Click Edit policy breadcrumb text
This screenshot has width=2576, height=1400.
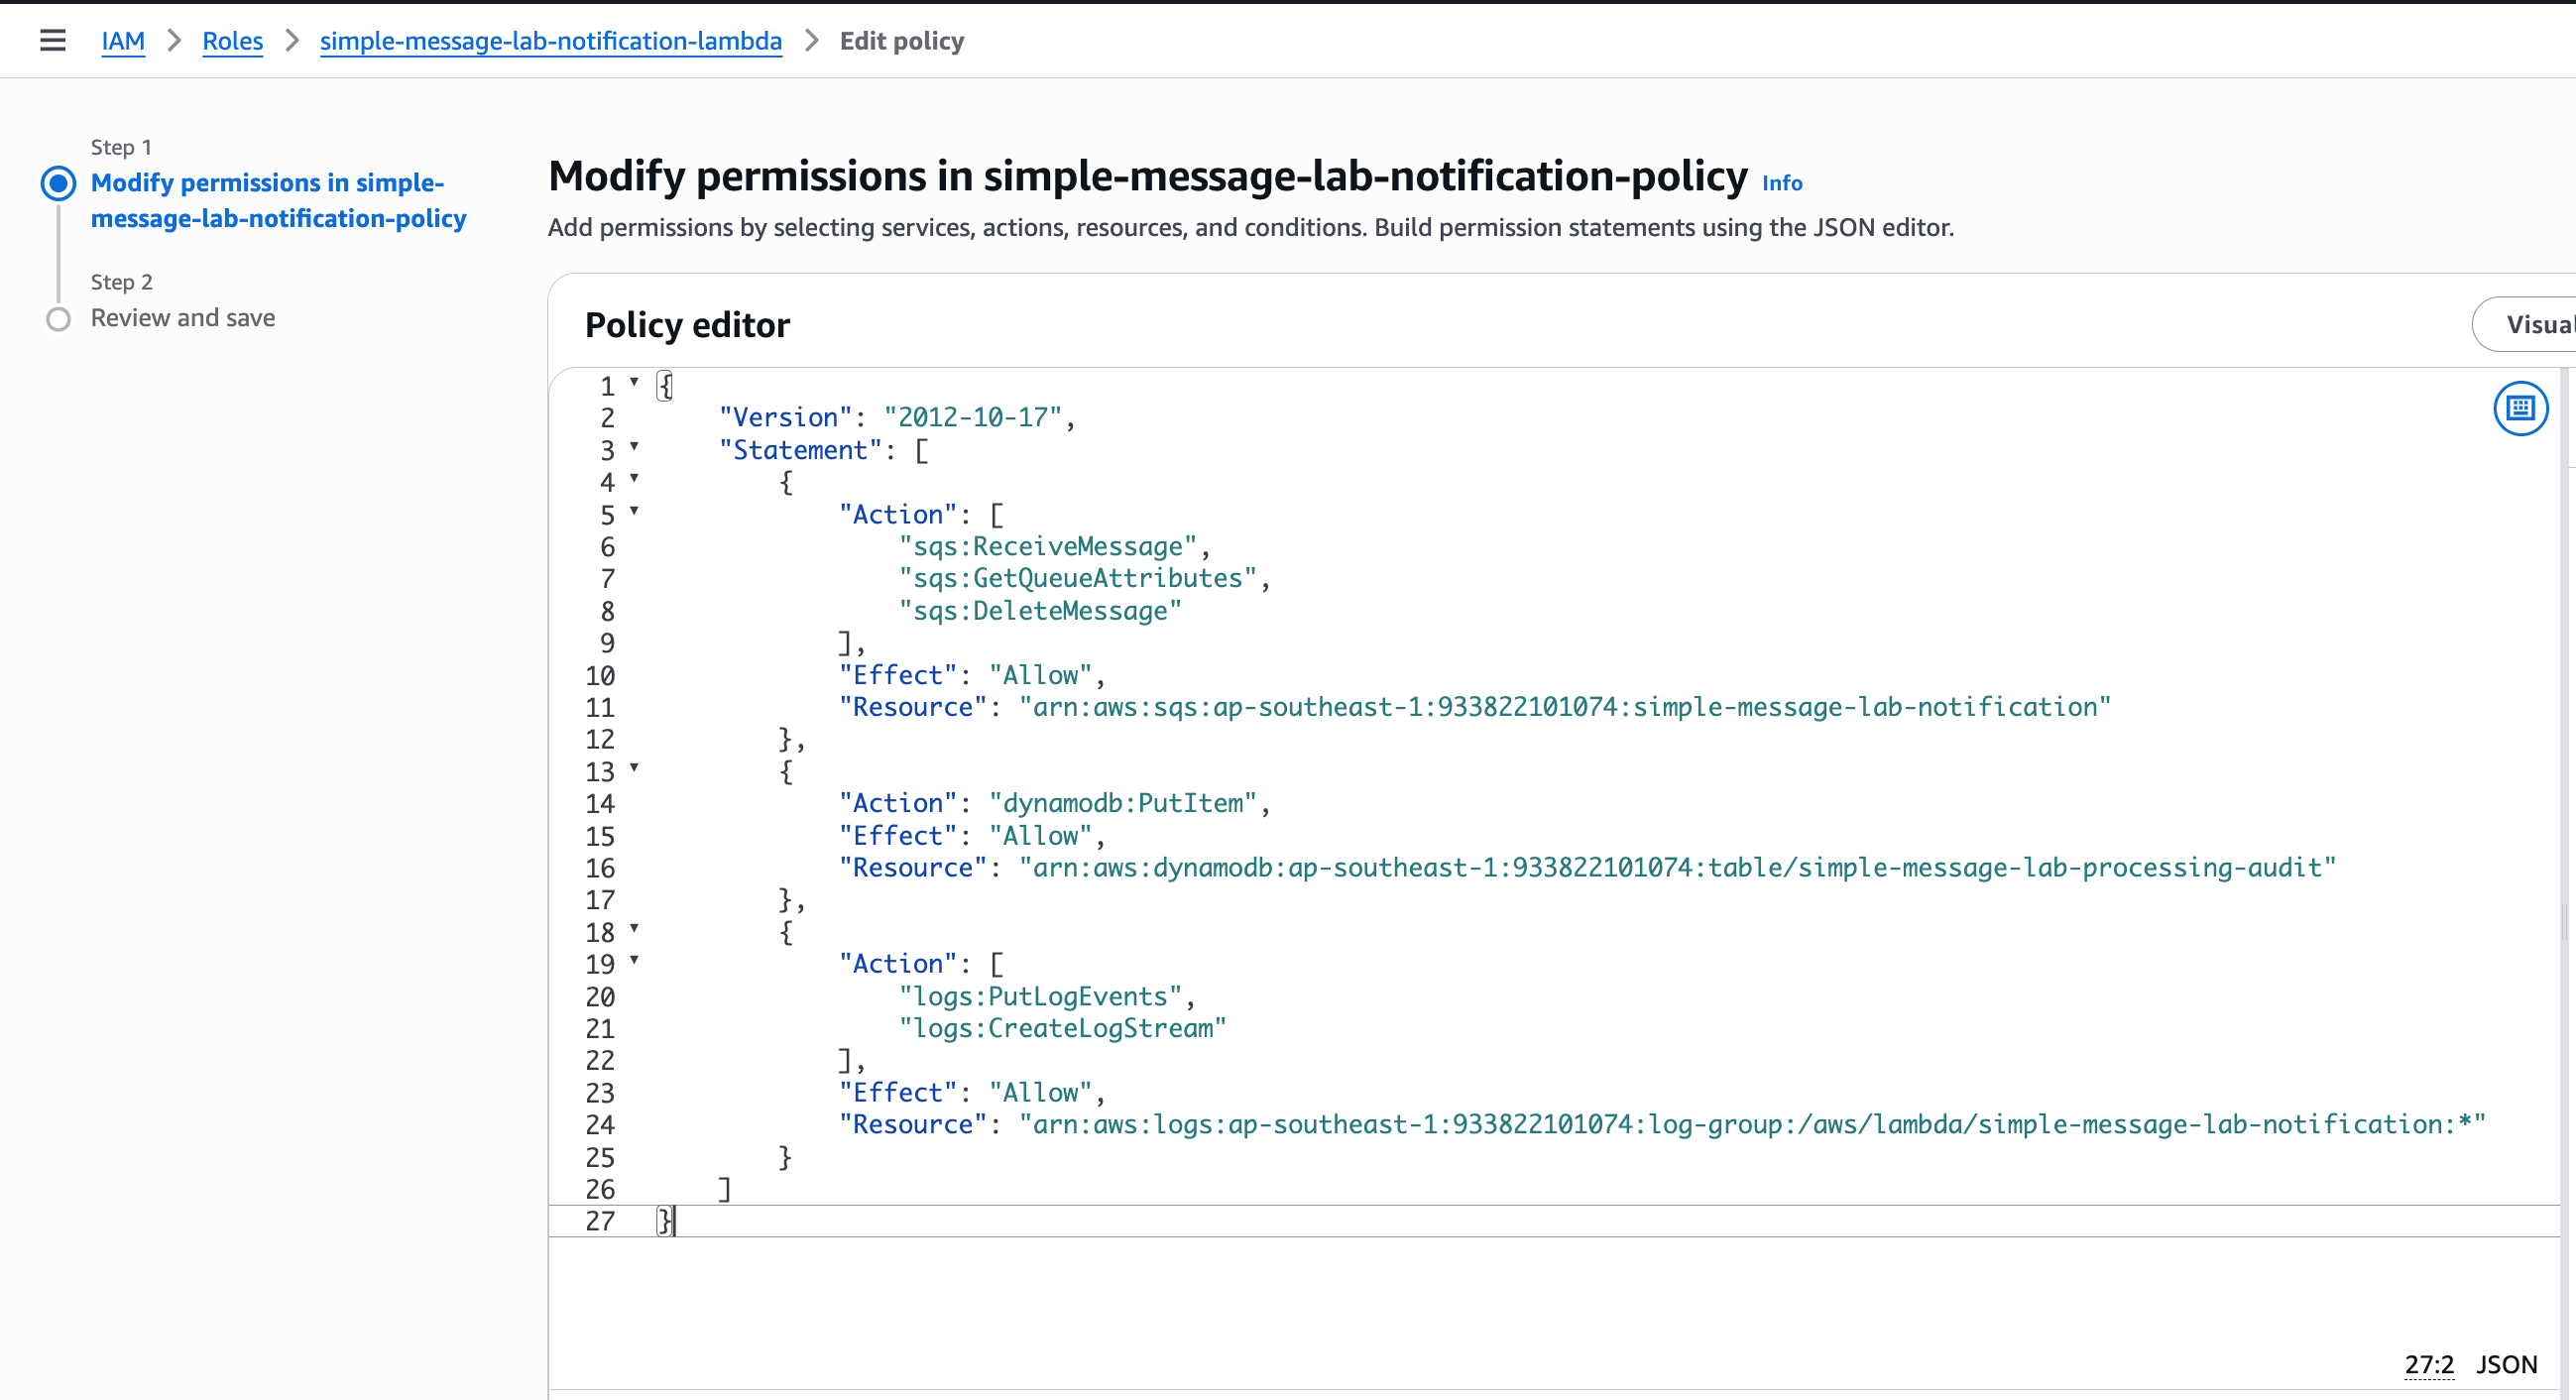coord(901,41)
